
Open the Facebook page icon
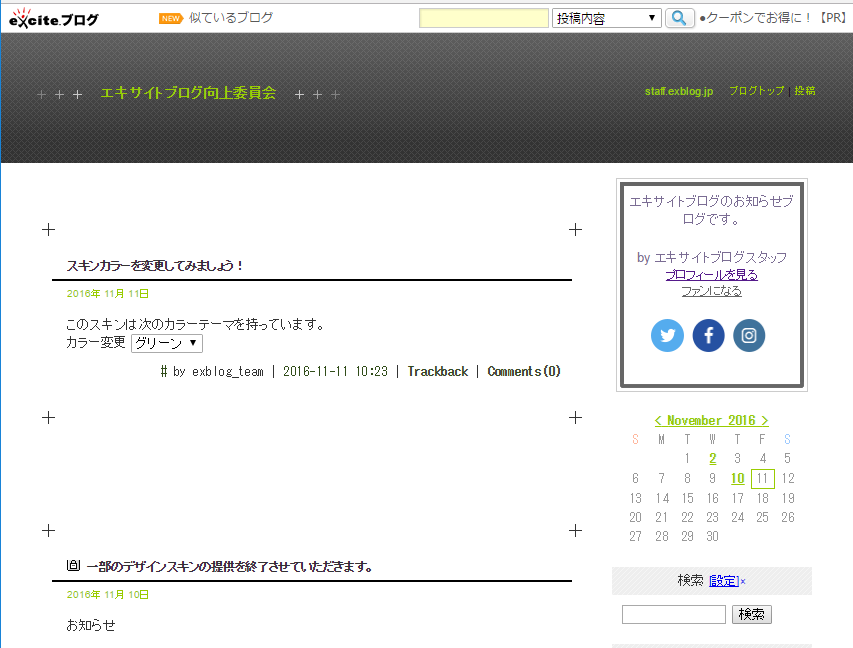[x=708, y=335]
